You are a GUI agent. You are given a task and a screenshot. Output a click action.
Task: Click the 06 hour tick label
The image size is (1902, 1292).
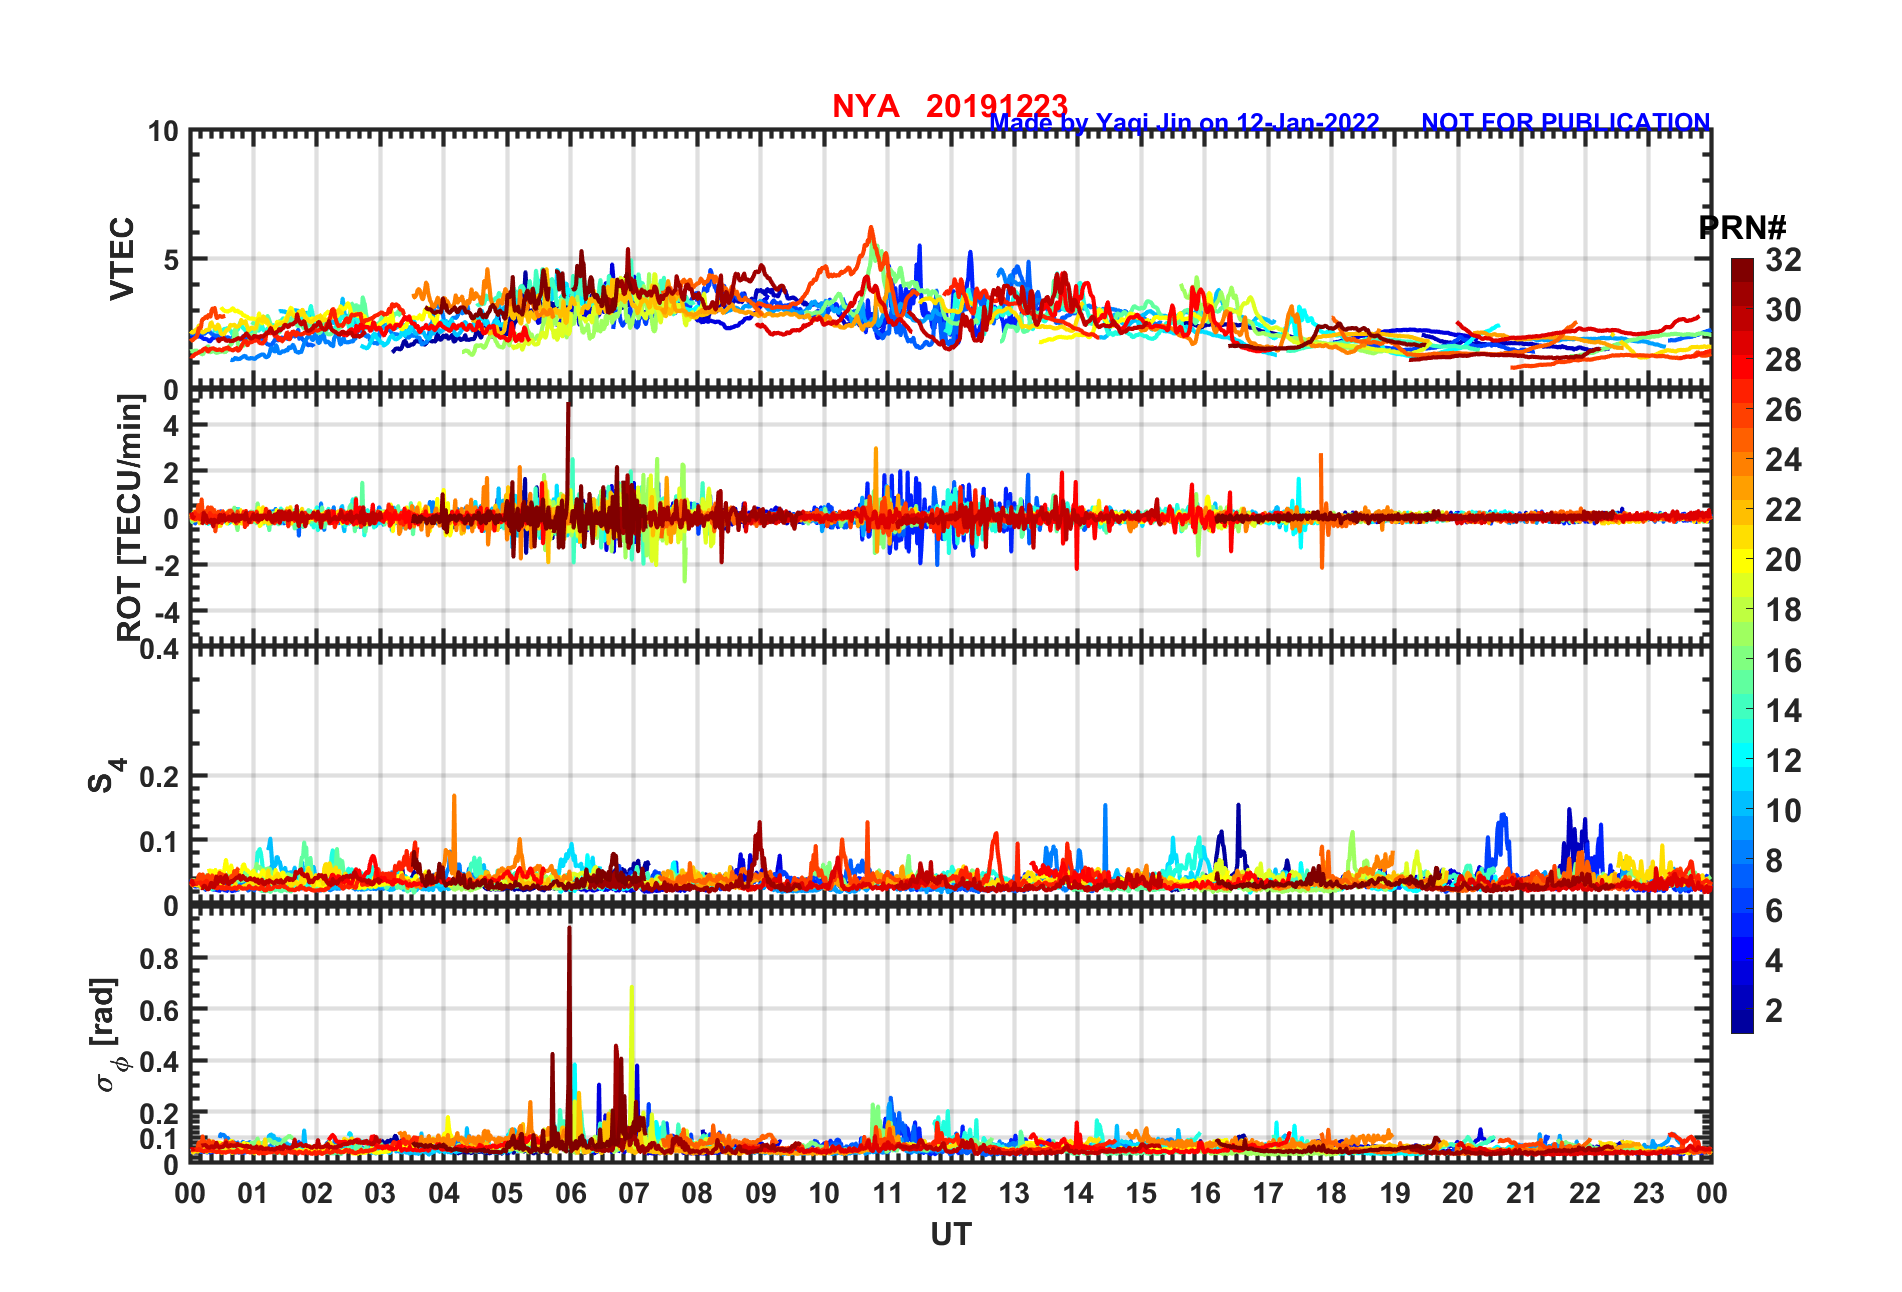(570, 1193)
